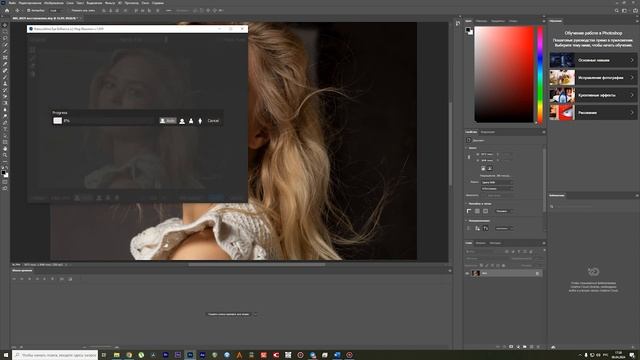This screenshot has height=360, width=640.
Task: Toggle rulers icon in Properties panel
Action: pyautogui.click(x=469, y=211)
